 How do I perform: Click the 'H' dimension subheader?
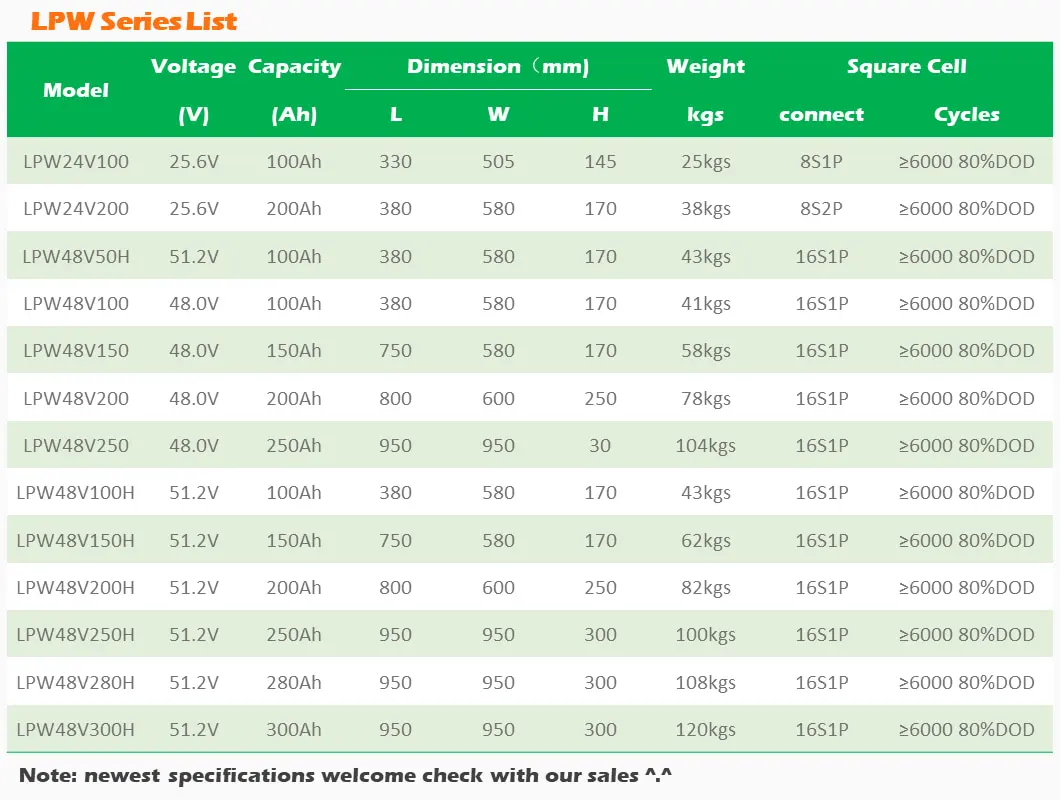(600, 114)
